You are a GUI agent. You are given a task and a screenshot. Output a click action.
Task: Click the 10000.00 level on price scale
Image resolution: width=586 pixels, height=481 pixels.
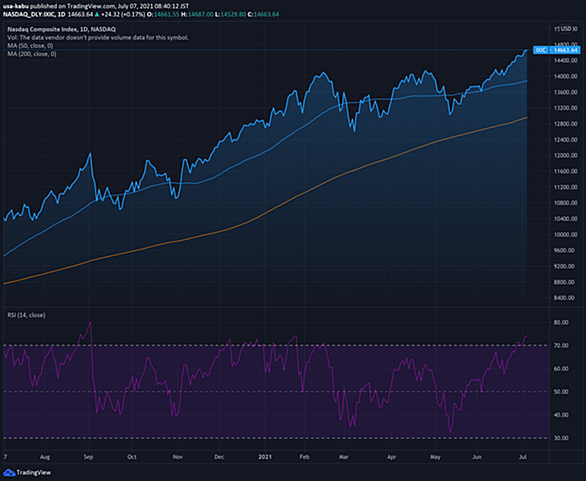(x=565, y=234)
